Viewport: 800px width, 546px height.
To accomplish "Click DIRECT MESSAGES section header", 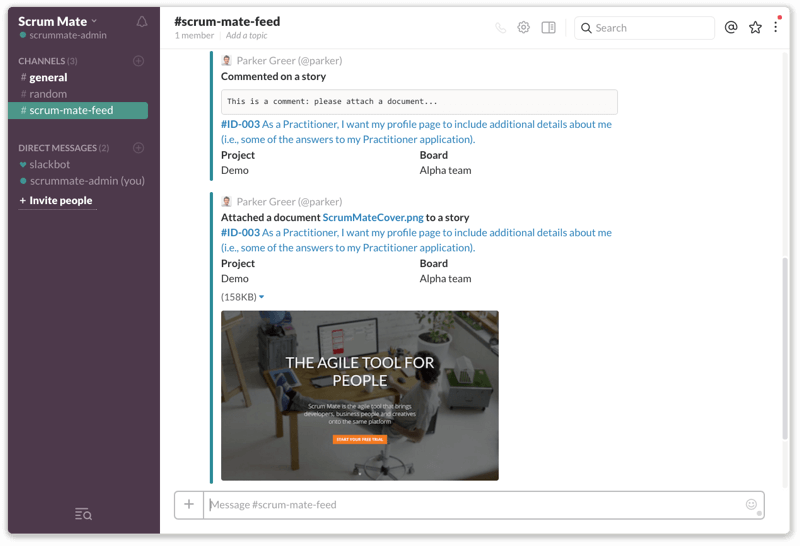I will pos(63,147).
